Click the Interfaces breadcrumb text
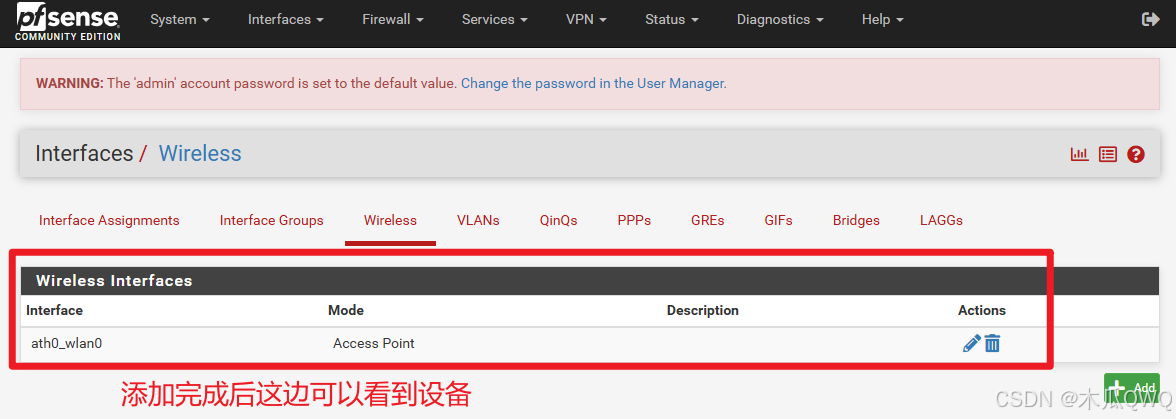The image size is (1176, 419). click(84, 154)
